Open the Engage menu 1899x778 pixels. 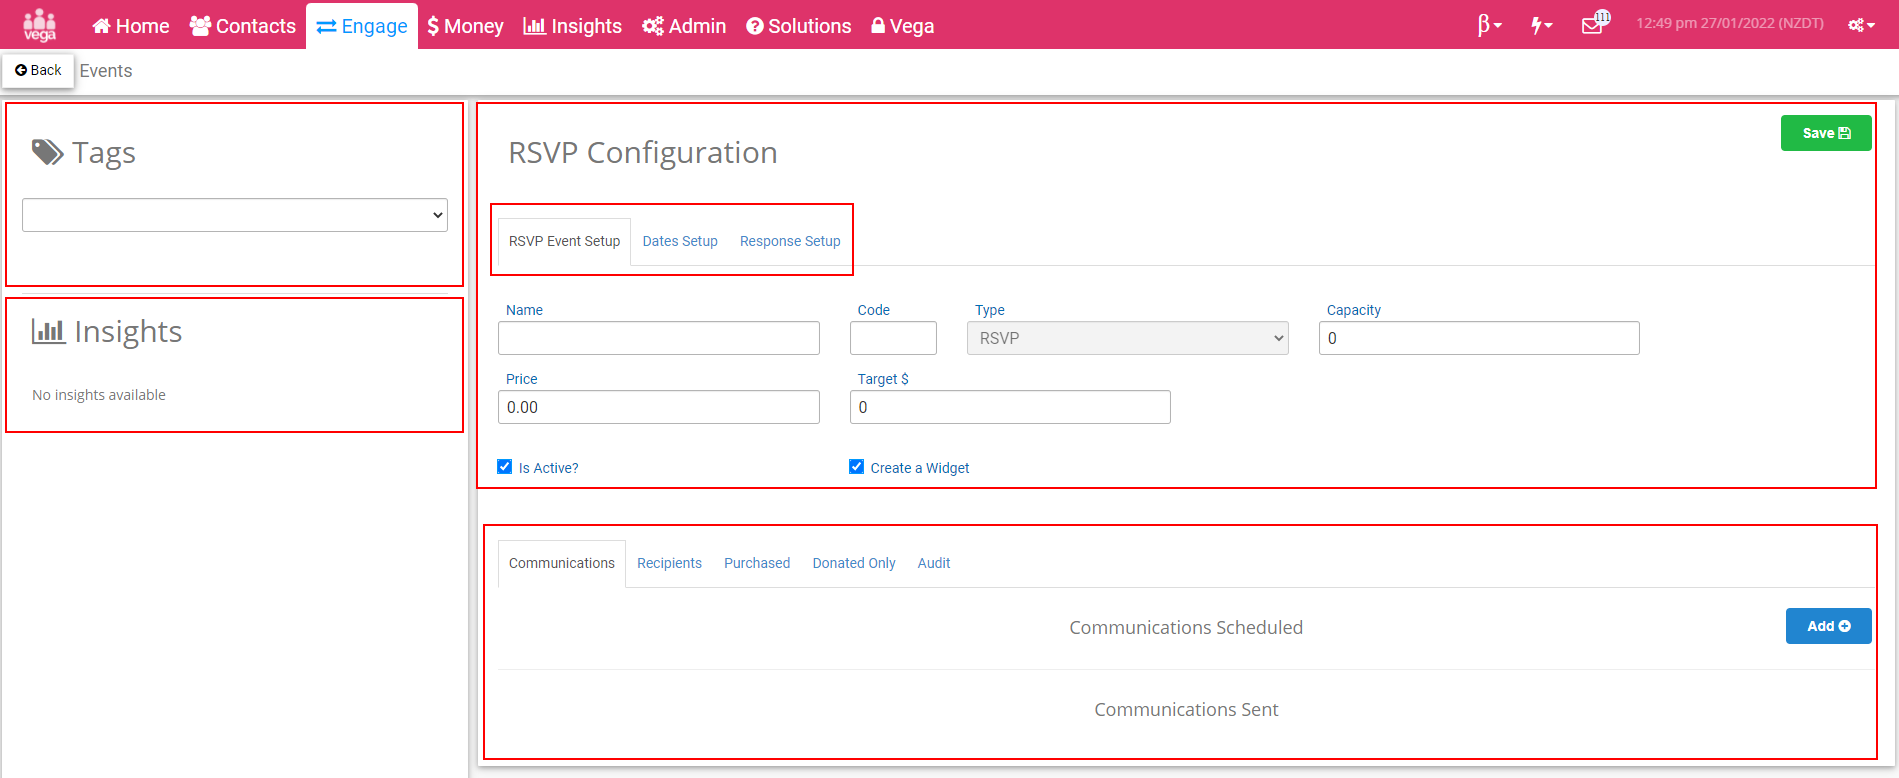(362, 26)
